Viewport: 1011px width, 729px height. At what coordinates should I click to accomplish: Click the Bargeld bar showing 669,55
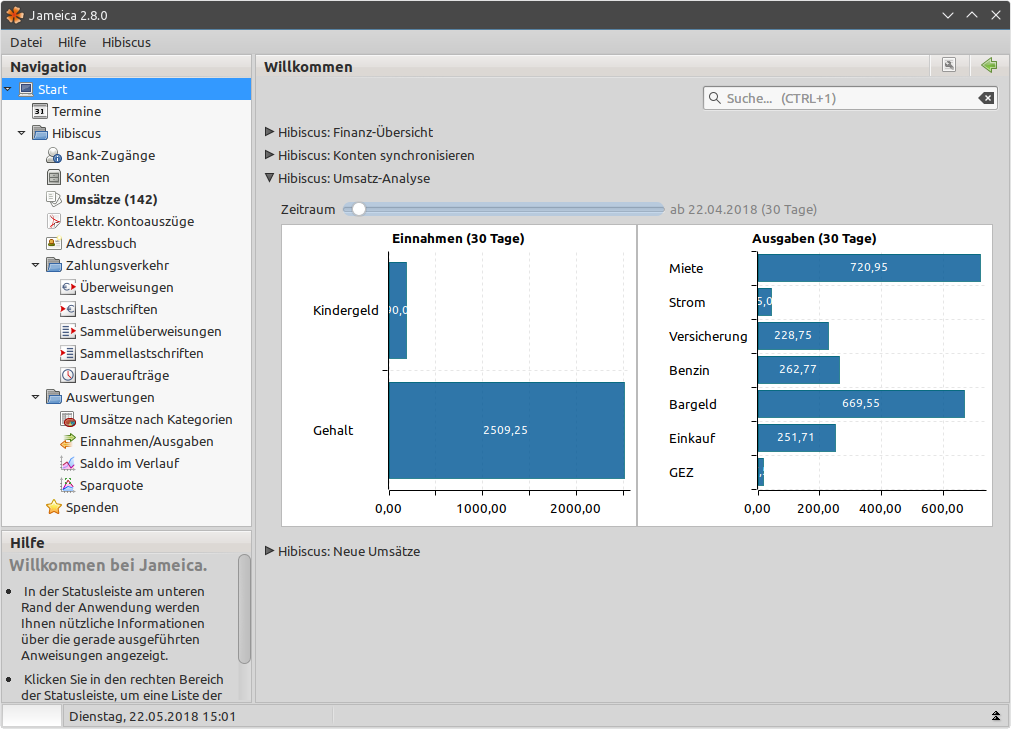tap(861, 403)
